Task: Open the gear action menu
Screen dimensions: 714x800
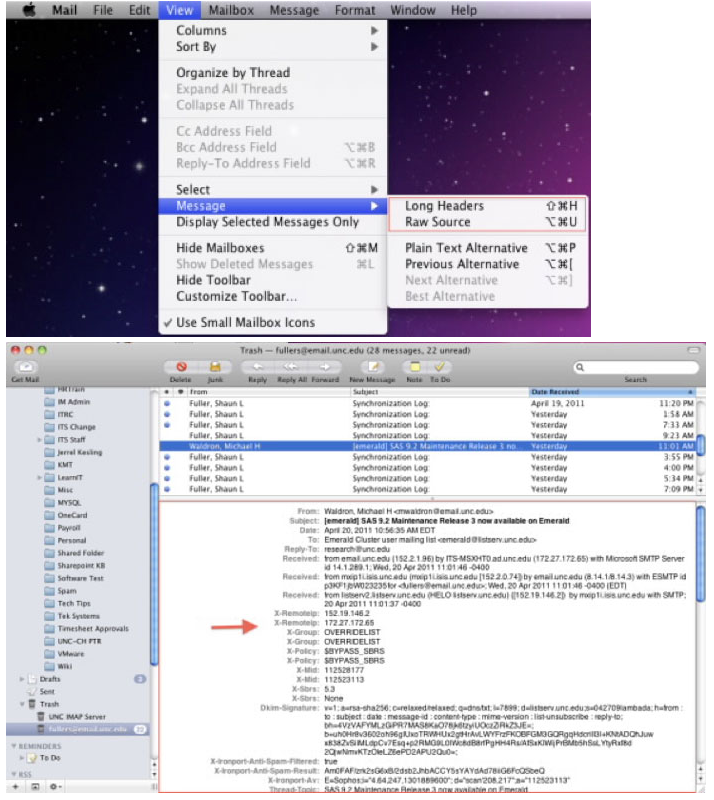Action: (x=55, y=788)
